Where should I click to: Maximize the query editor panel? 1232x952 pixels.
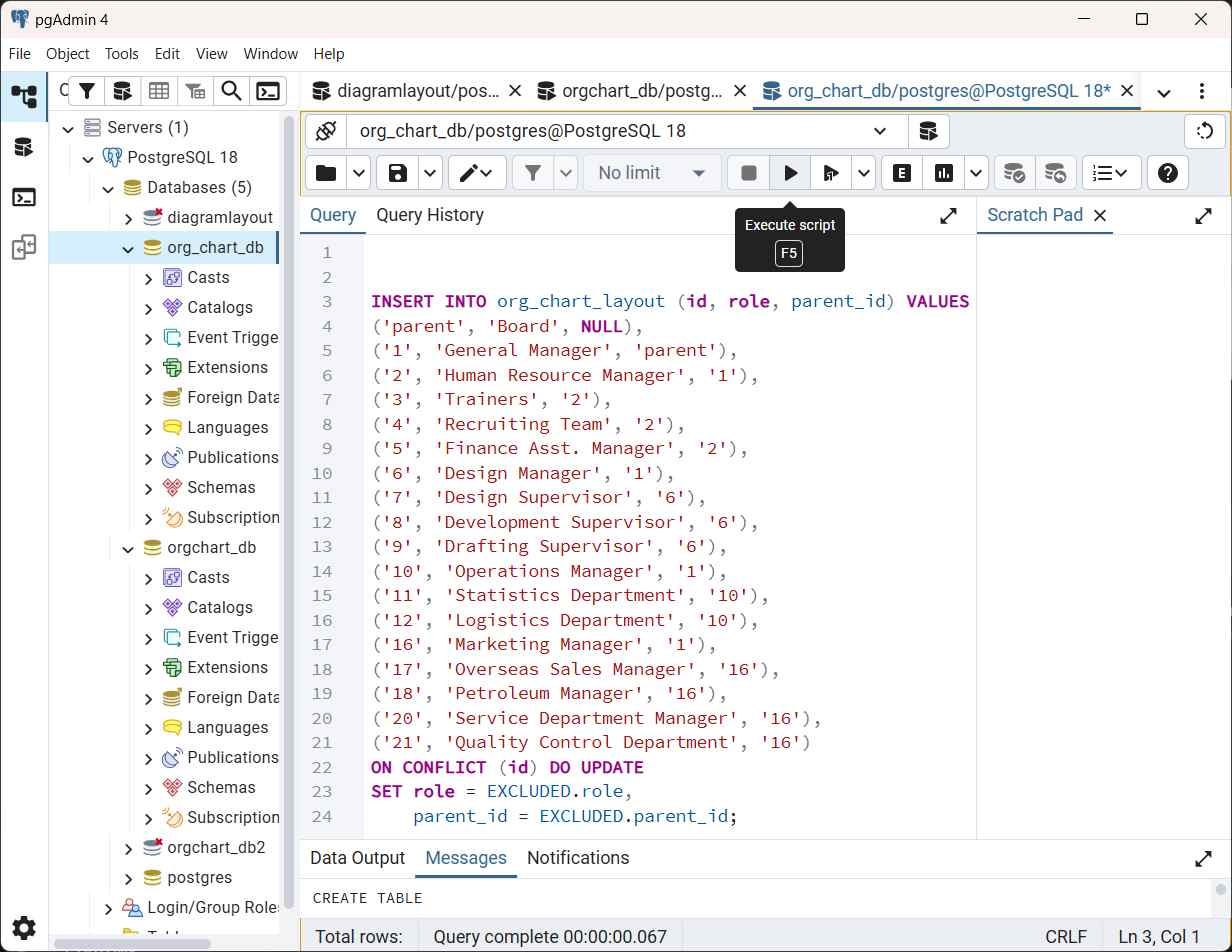[948, 216]
